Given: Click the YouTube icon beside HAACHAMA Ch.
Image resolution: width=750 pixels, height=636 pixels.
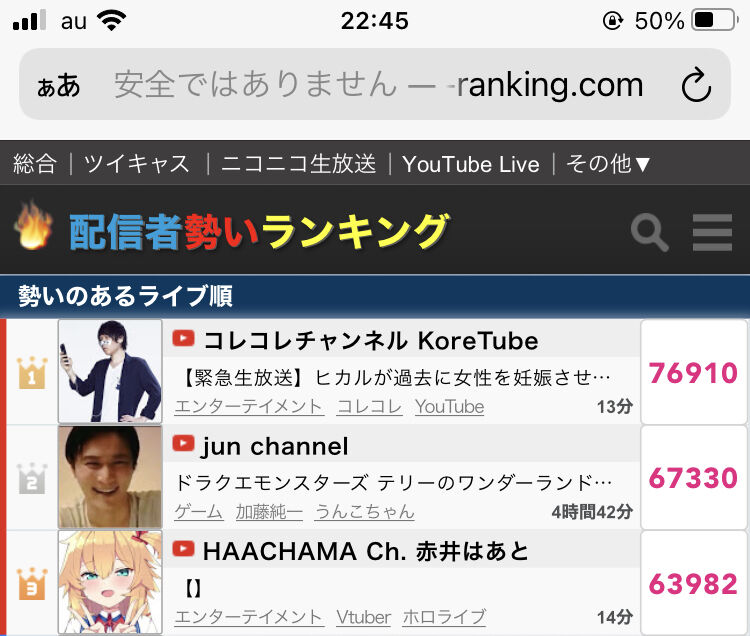Looking at the screenshot, I should (183, 549).
